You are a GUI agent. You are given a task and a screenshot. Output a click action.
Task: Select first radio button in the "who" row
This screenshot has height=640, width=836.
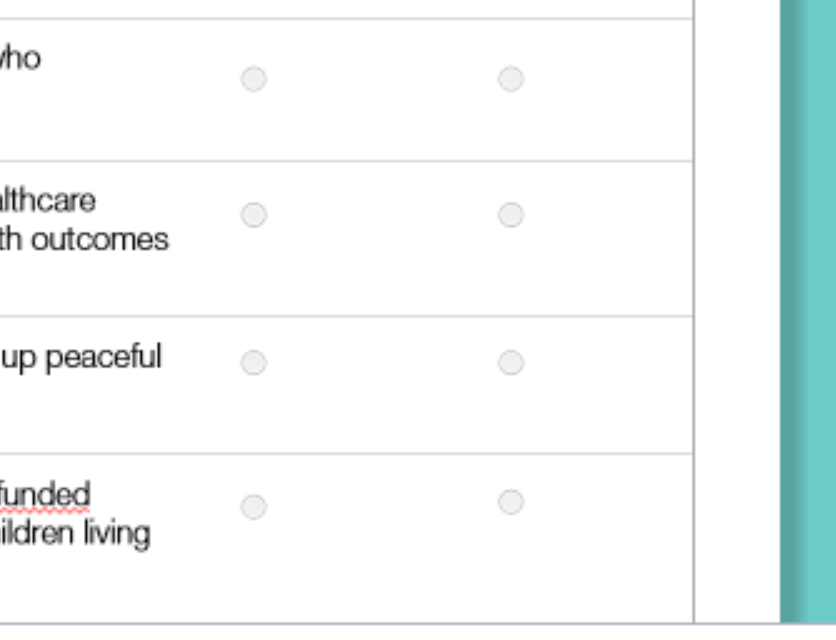click(x=254, y=79)
